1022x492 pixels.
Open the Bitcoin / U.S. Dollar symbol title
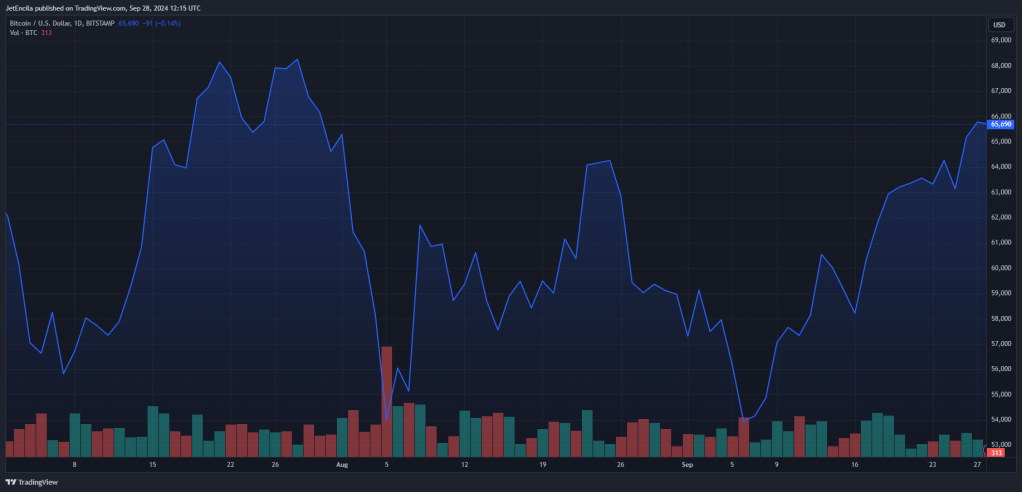(40, 23)
